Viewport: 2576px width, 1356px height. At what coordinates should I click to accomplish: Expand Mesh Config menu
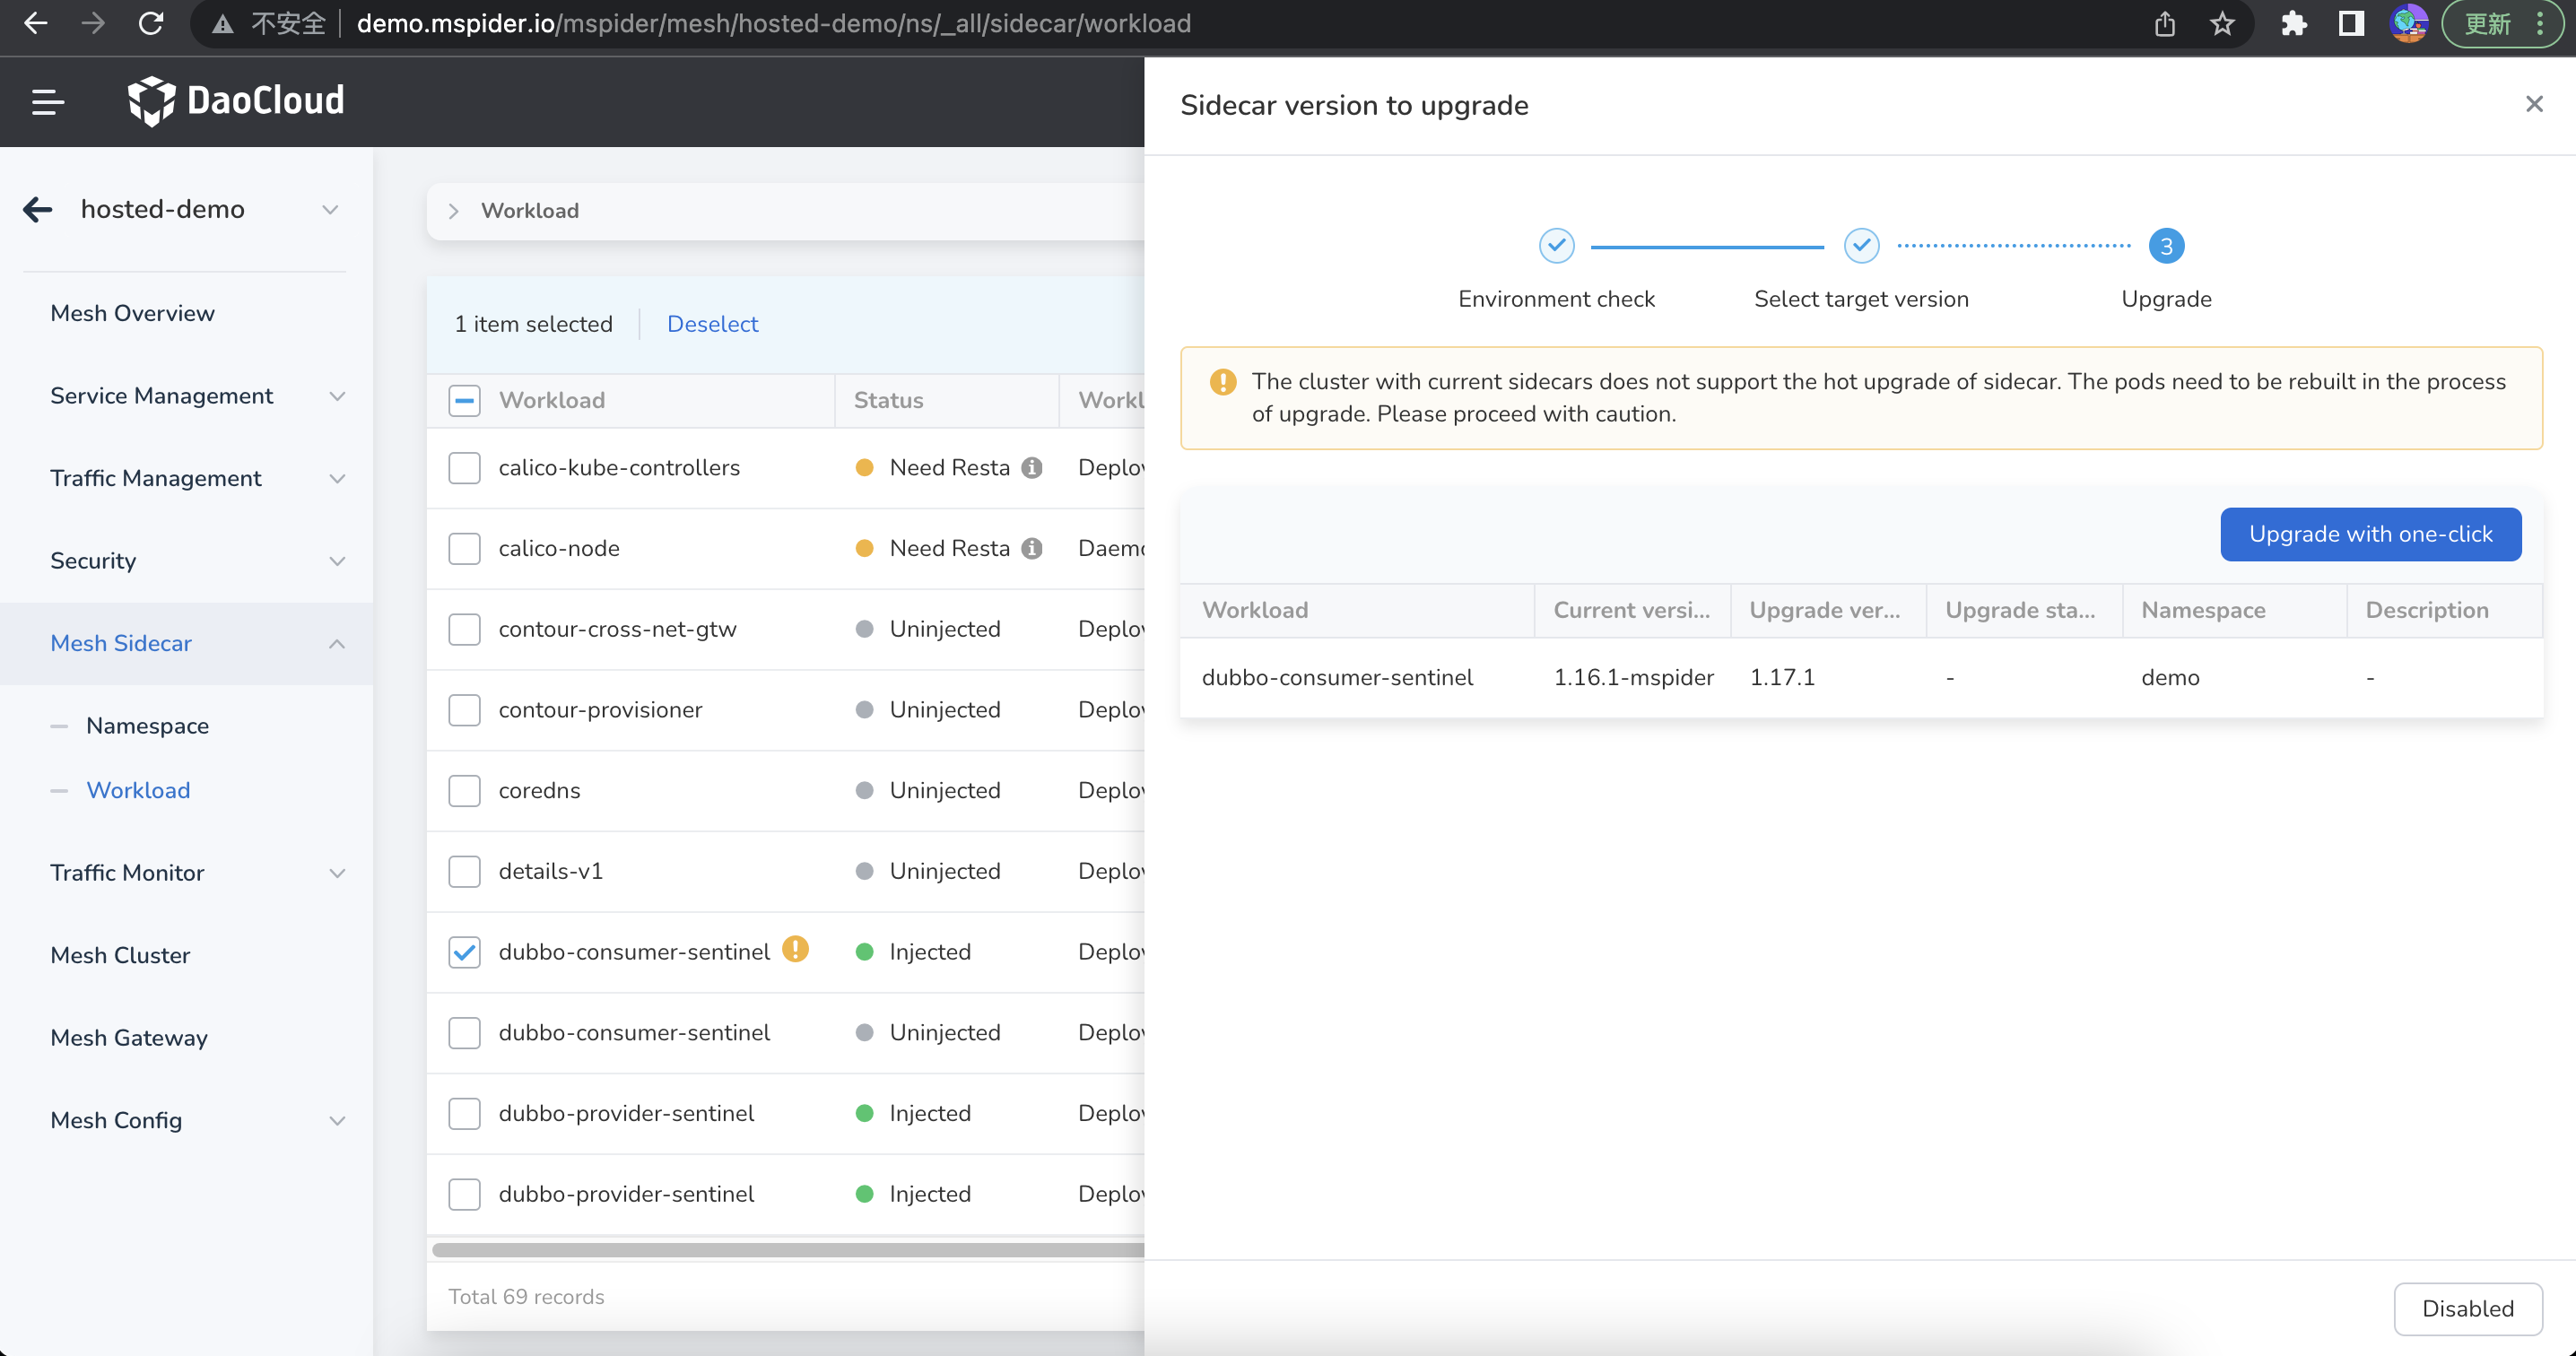click(x=186, y=1121)
